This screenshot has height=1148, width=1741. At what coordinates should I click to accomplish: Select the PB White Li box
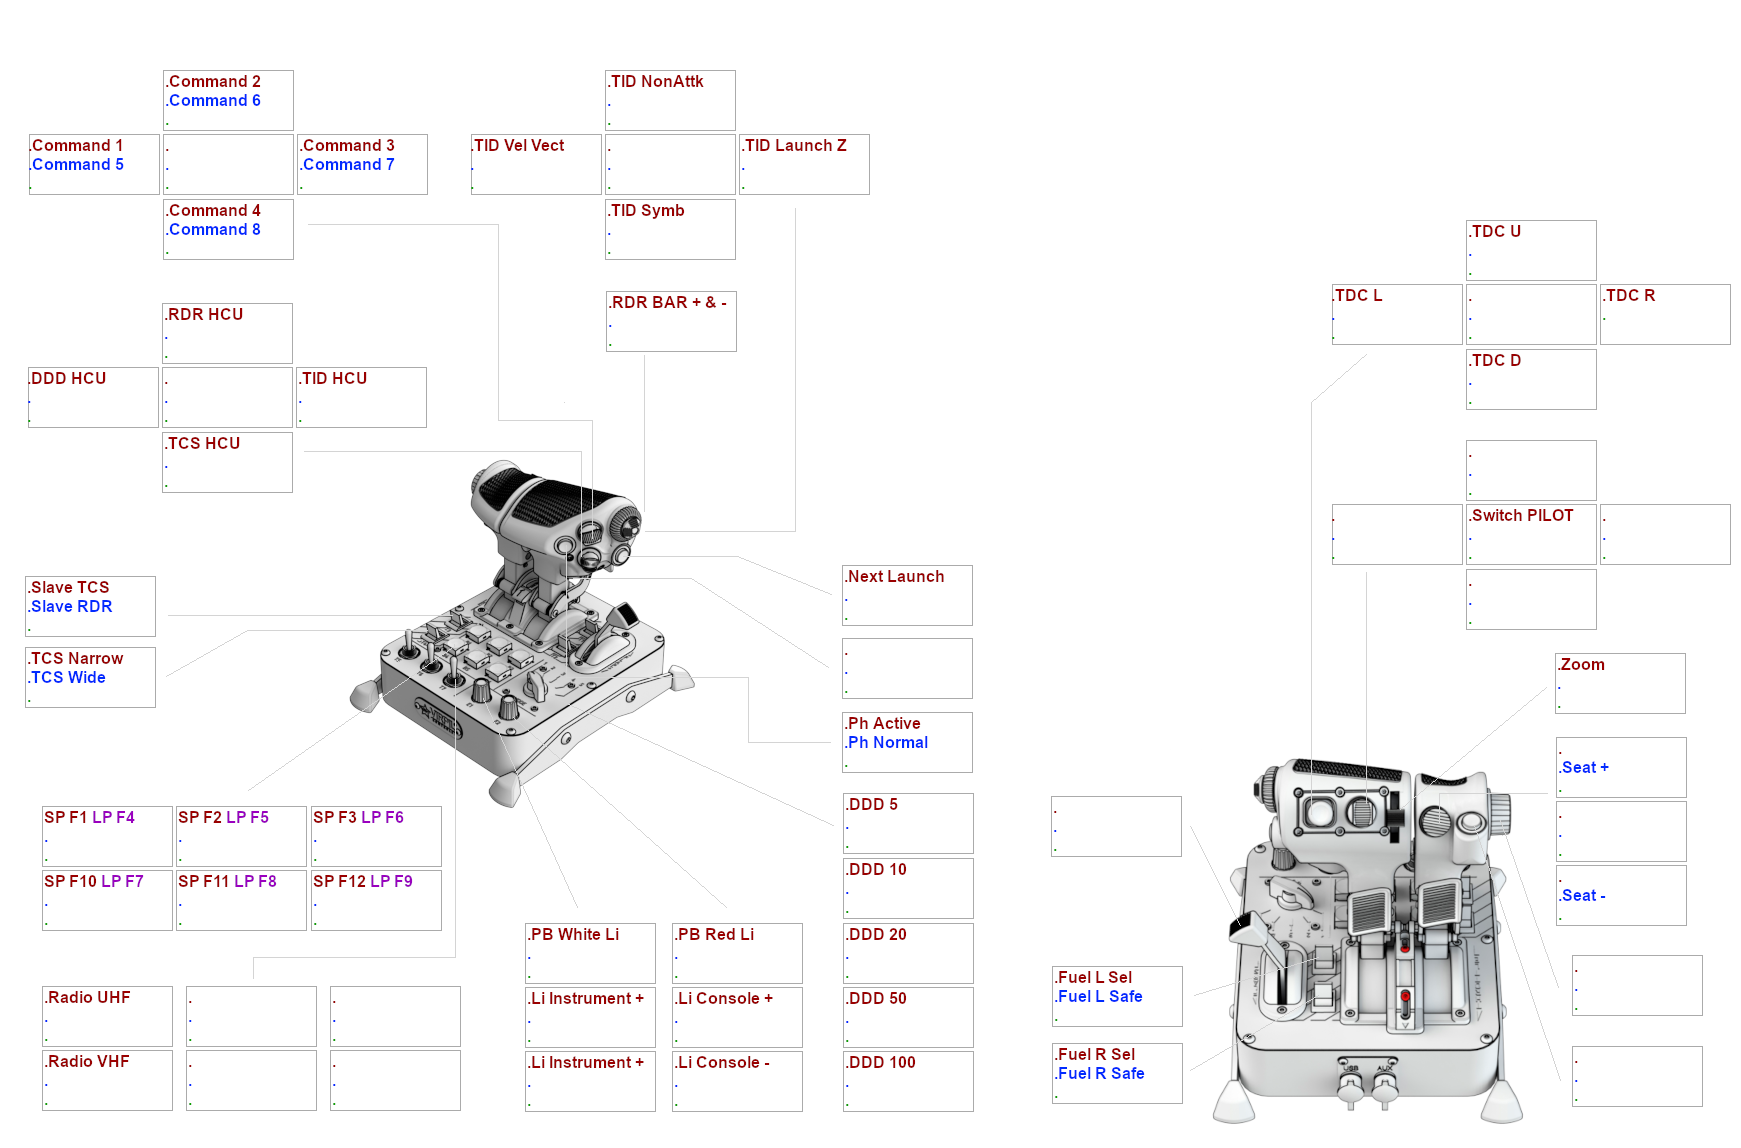(590, 953)
